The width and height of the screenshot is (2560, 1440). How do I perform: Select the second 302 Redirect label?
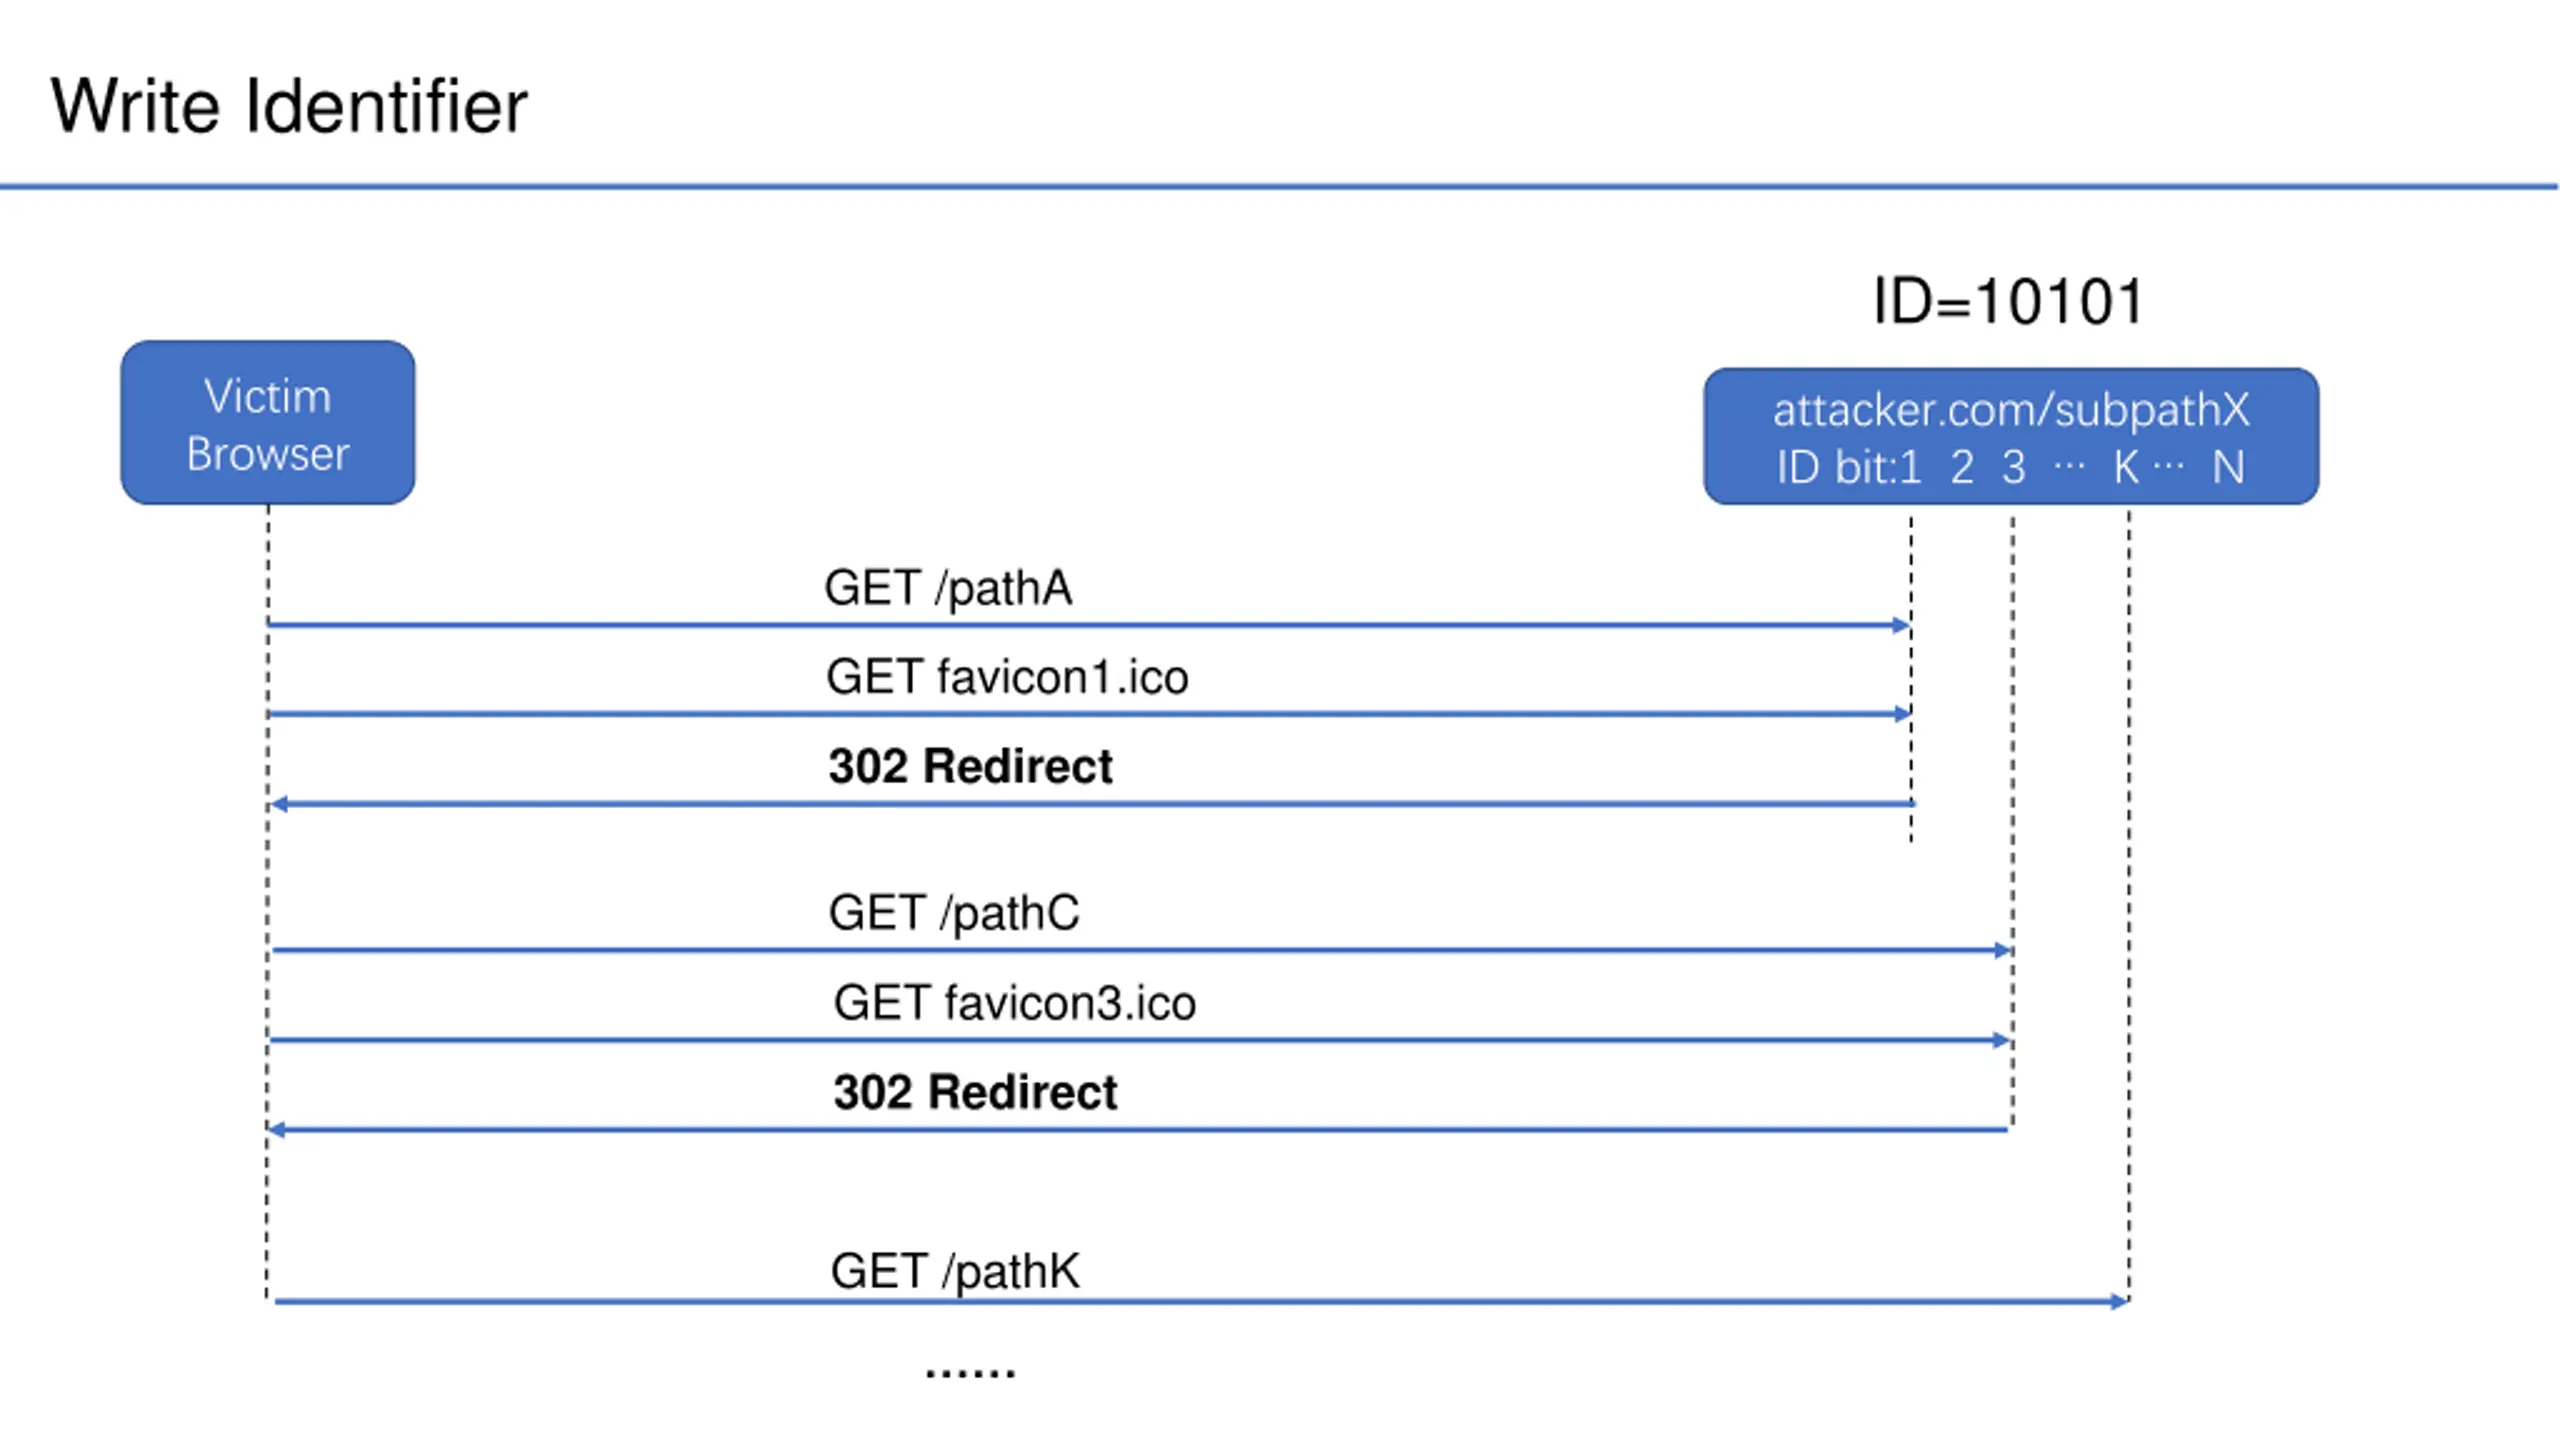975,1091
